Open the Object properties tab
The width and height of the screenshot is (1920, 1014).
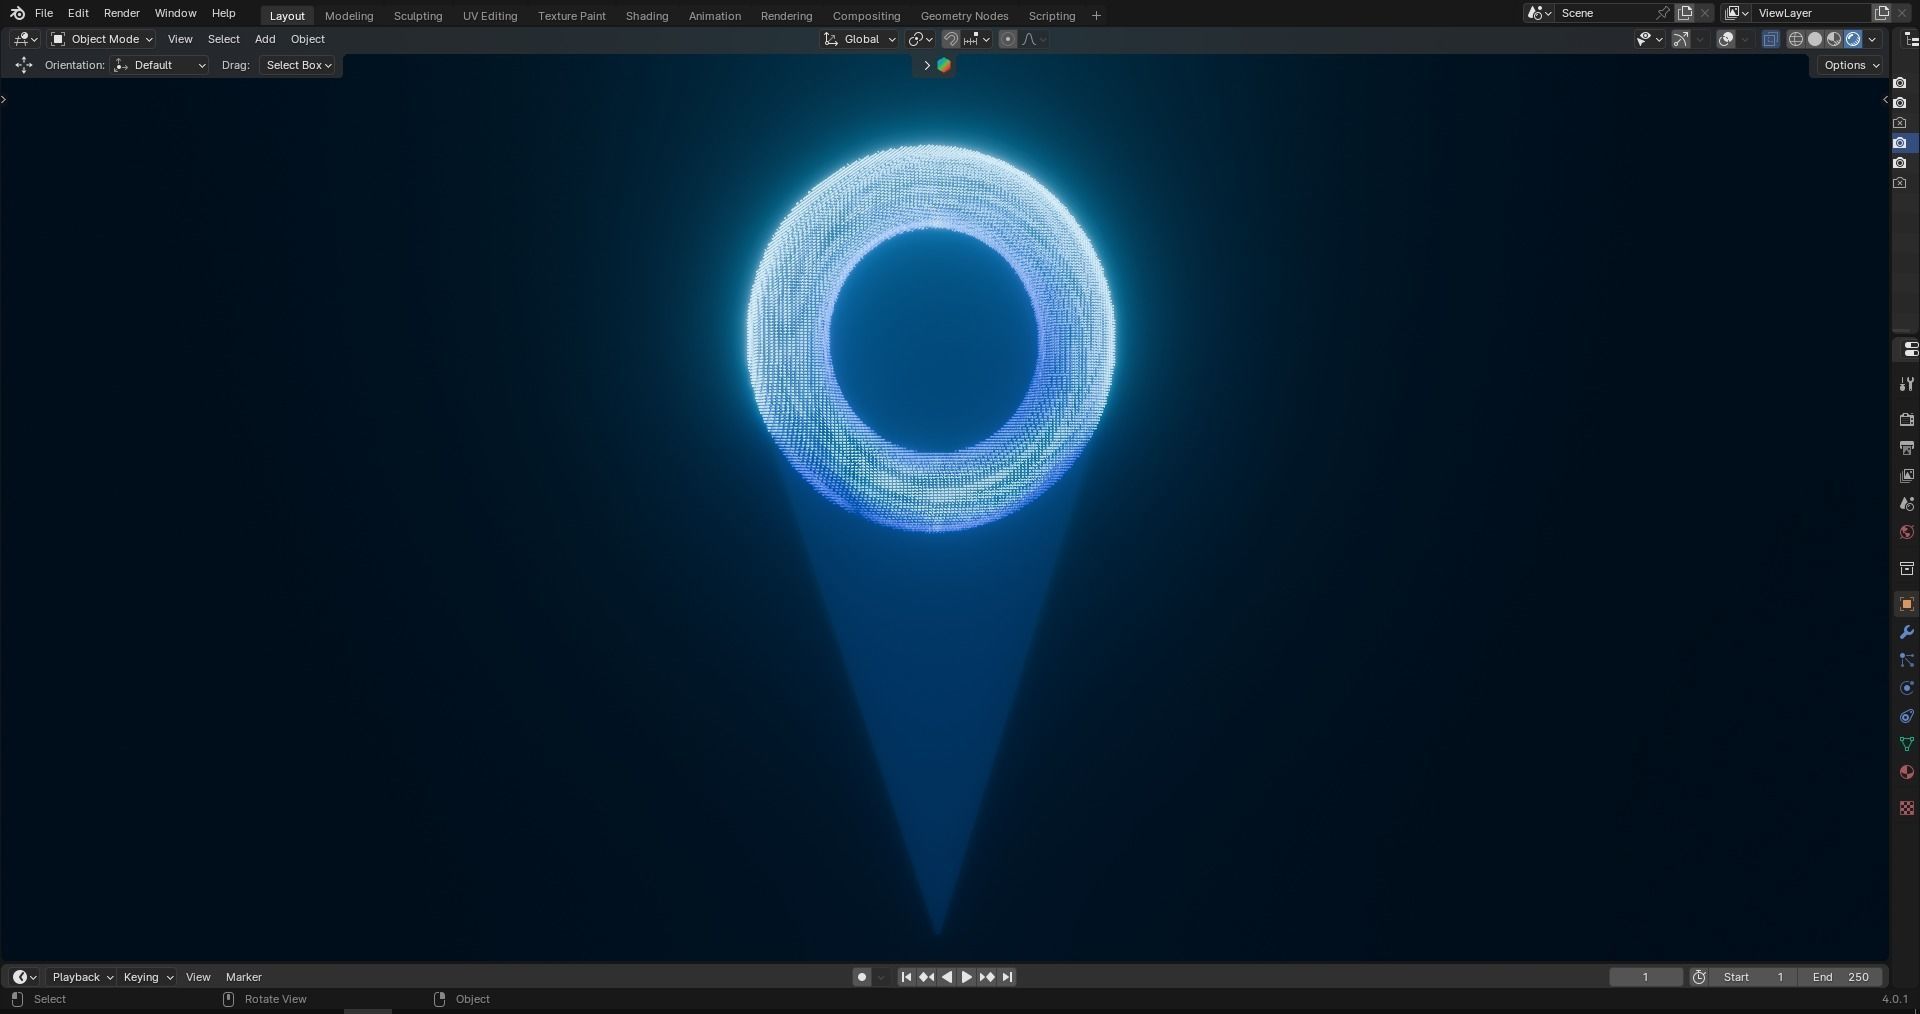pyautogui.click(x=1907, y=604)
